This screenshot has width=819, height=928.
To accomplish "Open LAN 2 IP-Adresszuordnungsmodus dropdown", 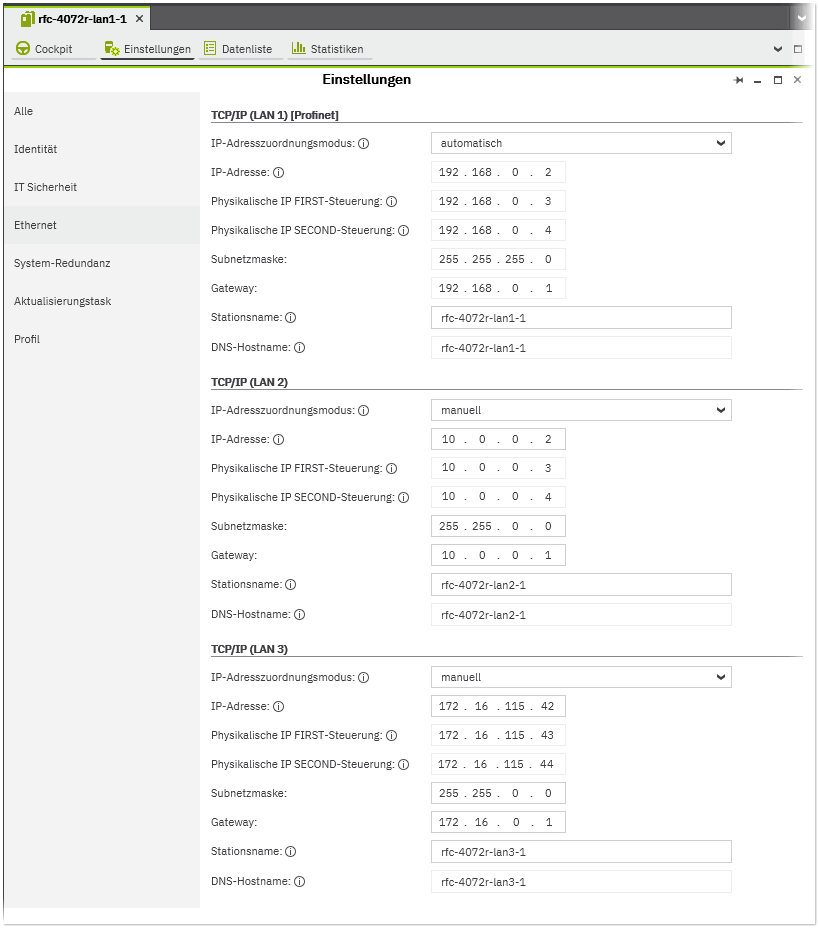I will click(x=581, y=410).
